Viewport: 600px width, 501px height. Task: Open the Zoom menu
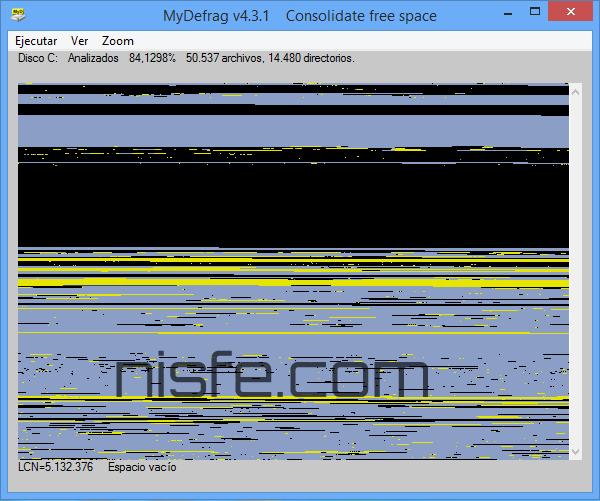click(x=117, y=41)
